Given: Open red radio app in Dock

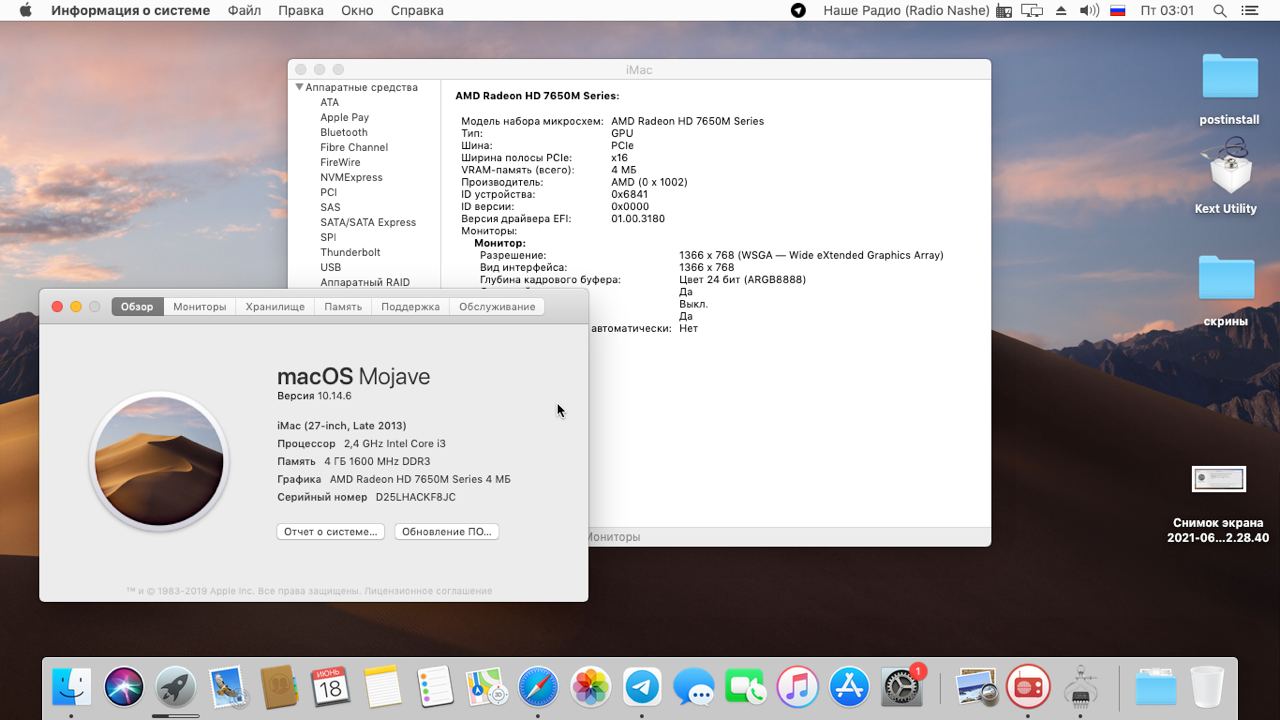Looking at the screenshot, I should pyautogui.click(x=1028, y=687).
